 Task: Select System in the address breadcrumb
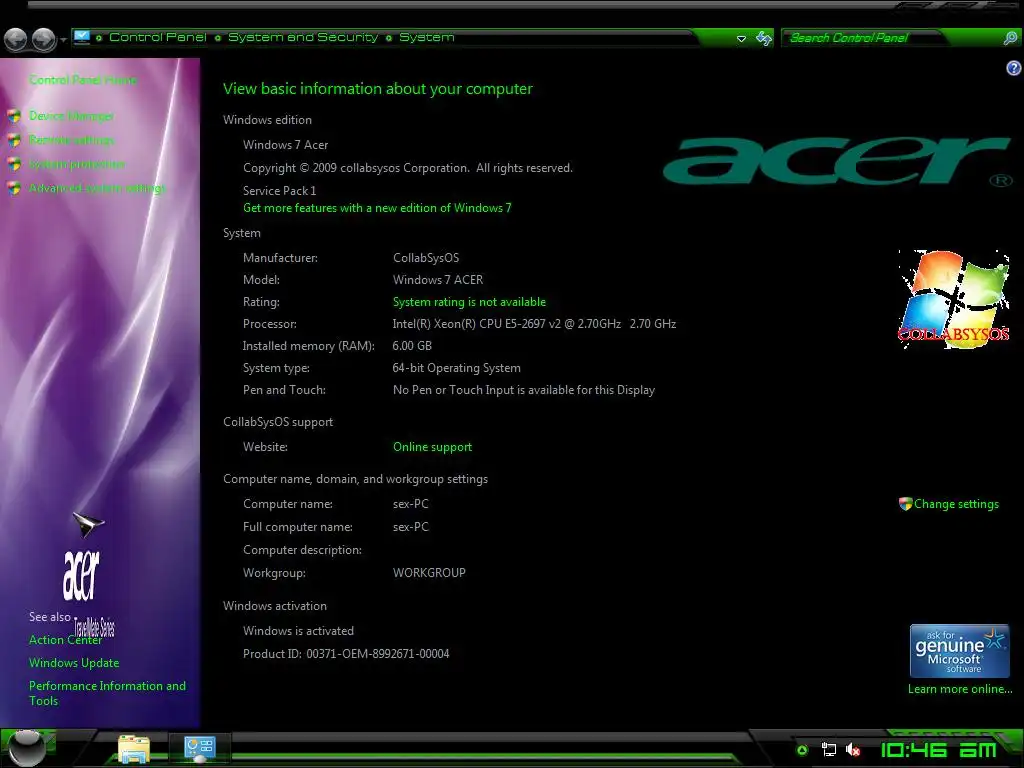coord(426,37)
